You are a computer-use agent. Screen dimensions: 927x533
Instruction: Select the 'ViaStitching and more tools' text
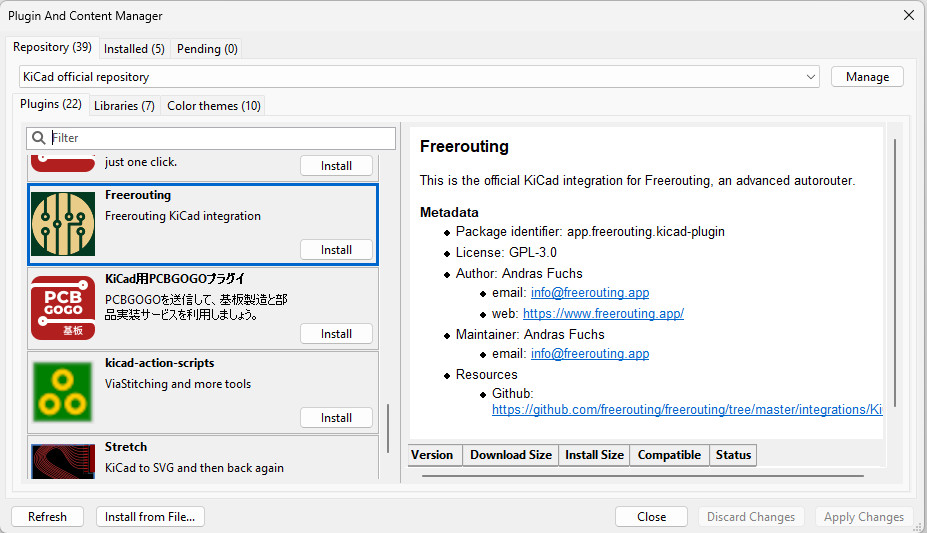pos(178,384)
